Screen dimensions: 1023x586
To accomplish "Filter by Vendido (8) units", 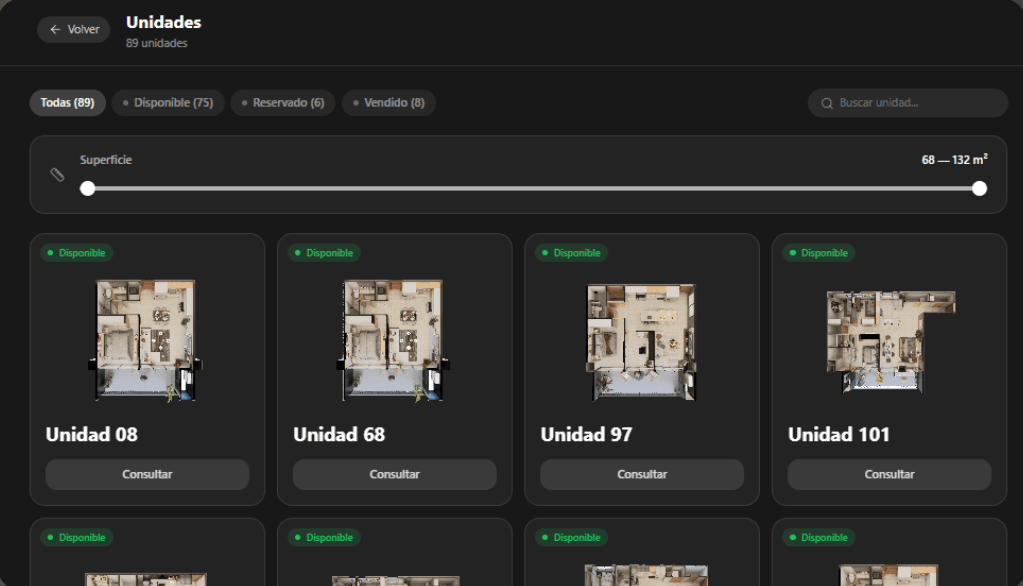I will (x=388, y=102).
